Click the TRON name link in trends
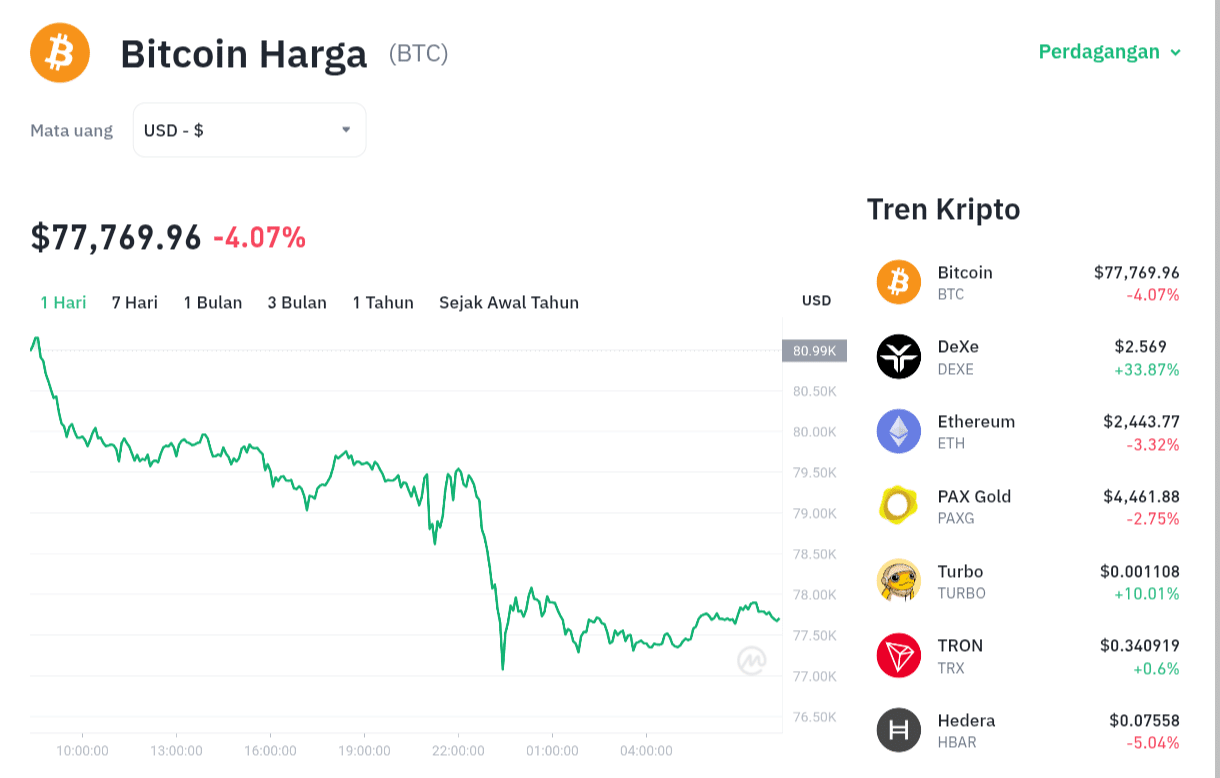Image resolution: width=1220 pixels, height=778 pixels. click(960, 646)
